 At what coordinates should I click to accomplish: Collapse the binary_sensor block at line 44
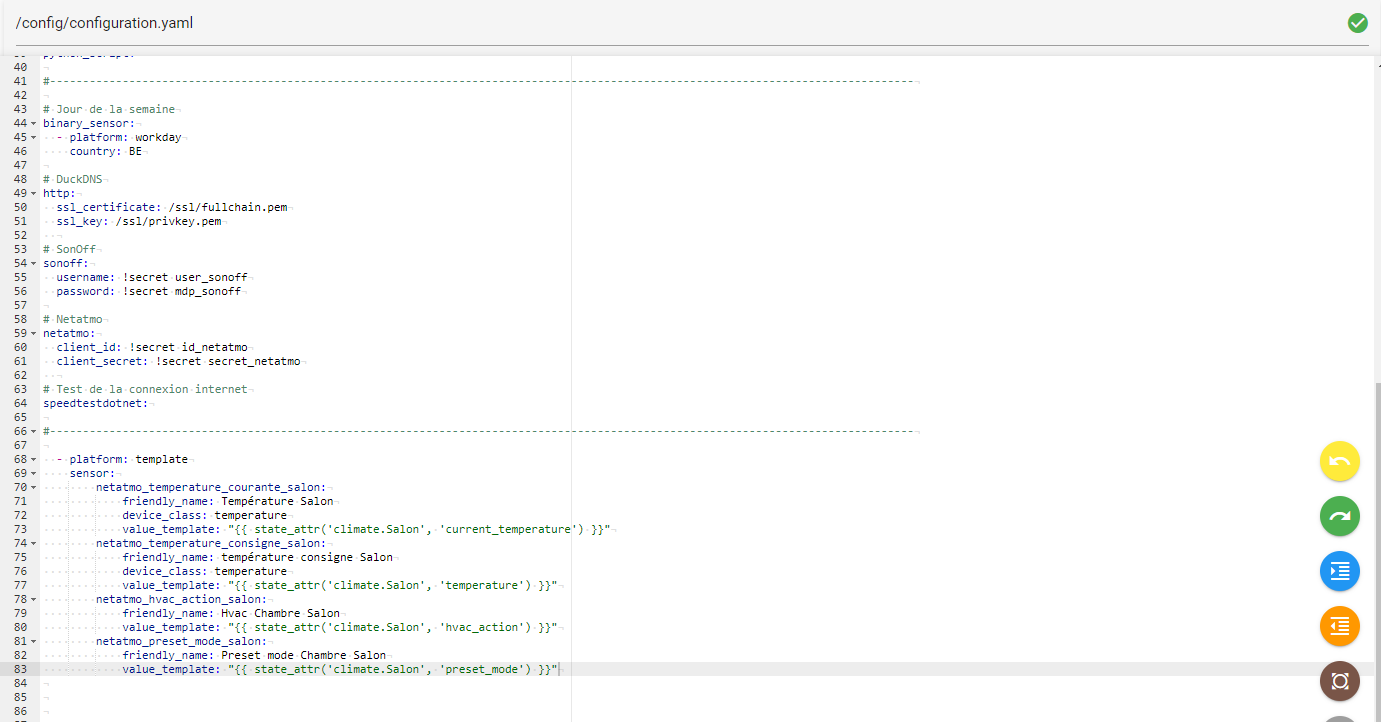point(34,124)
